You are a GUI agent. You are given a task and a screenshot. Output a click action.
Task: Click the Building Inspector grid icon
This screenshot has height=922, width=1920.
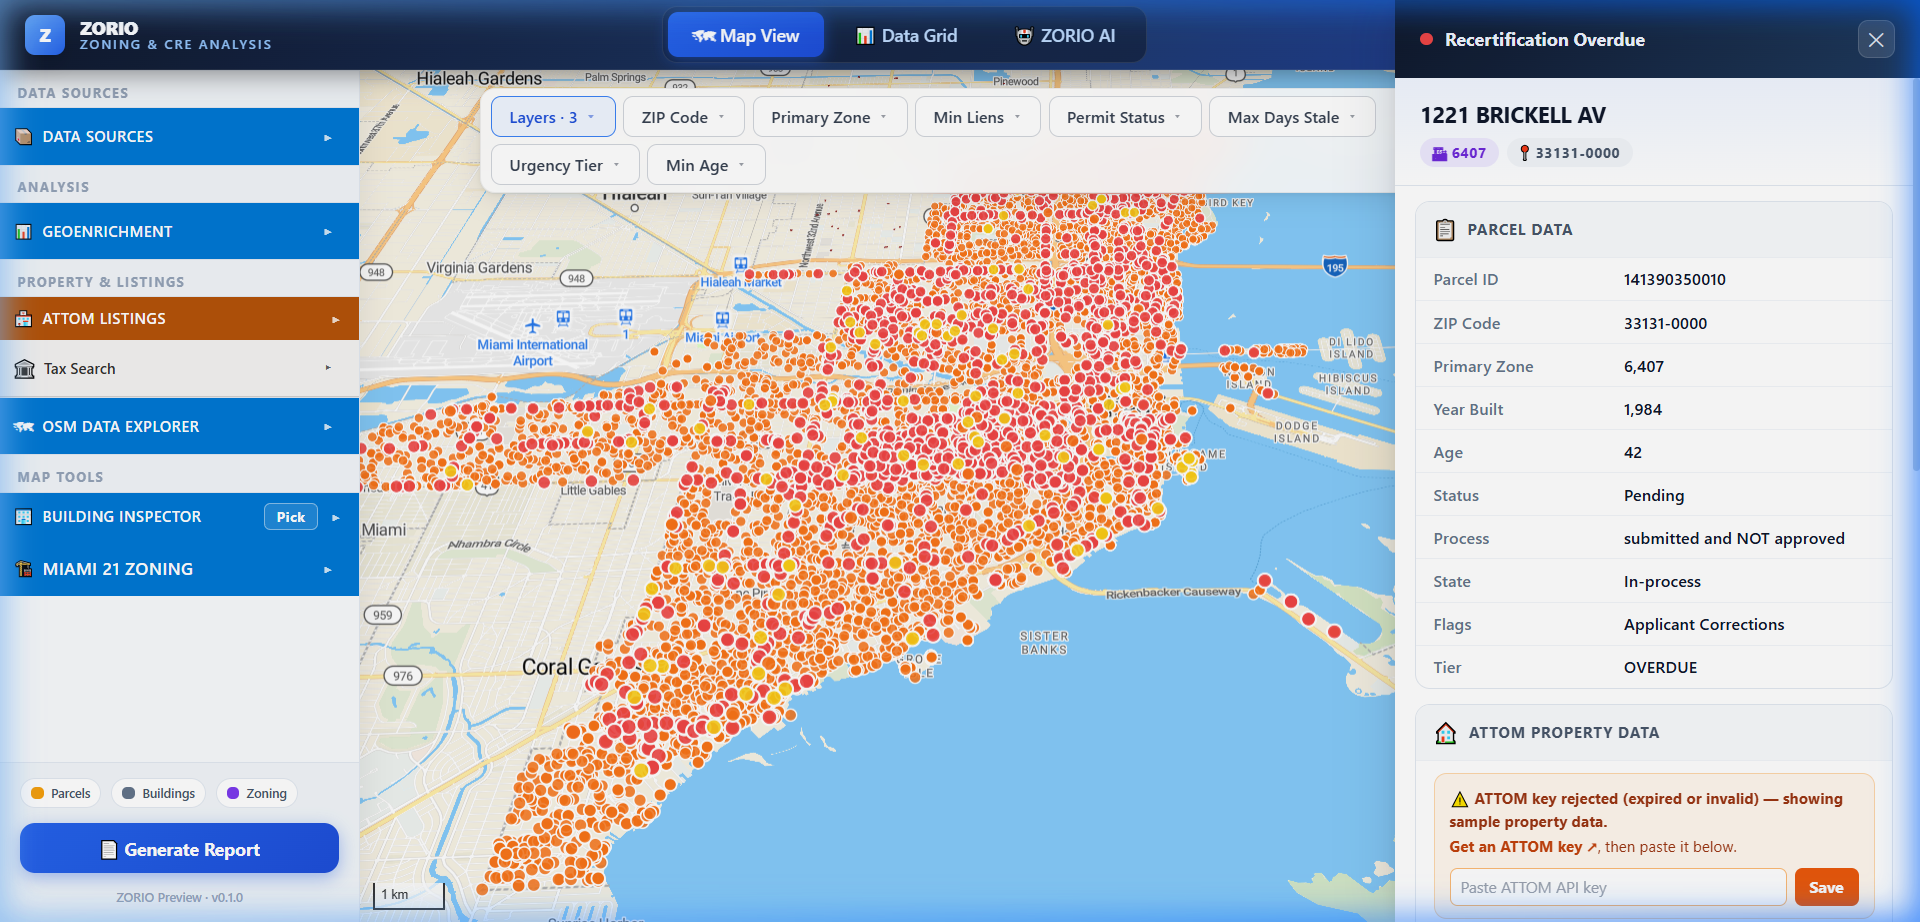click(24, 517)
